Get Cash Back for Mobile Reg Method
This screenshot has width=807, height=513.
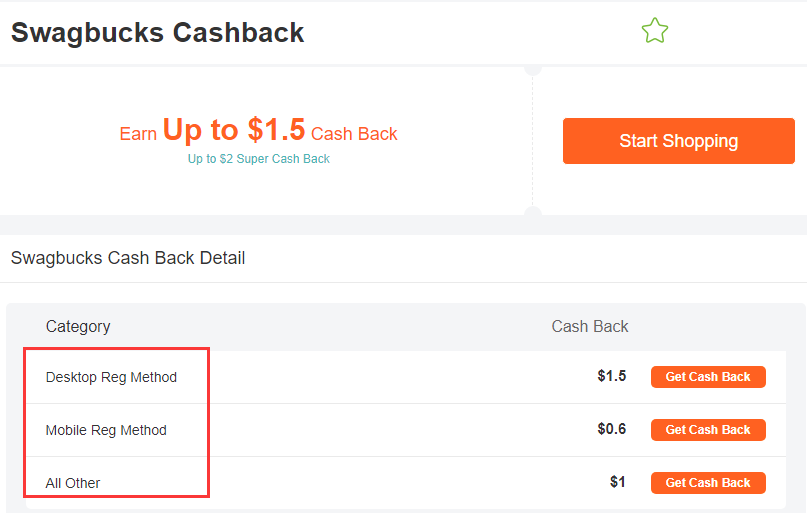point(708,430)
